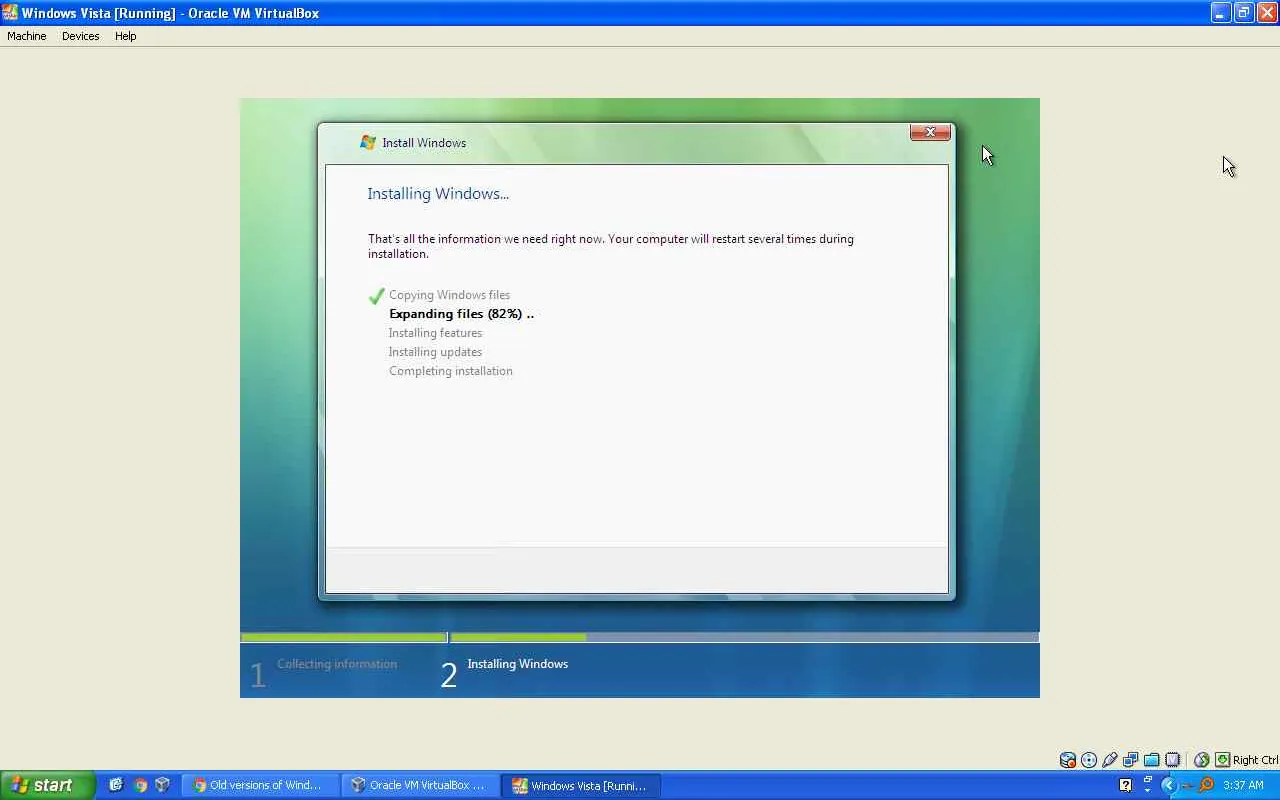1280x800 pixels.
Task: Click the orange magnifier tray icon
Action: [1206, 785]
